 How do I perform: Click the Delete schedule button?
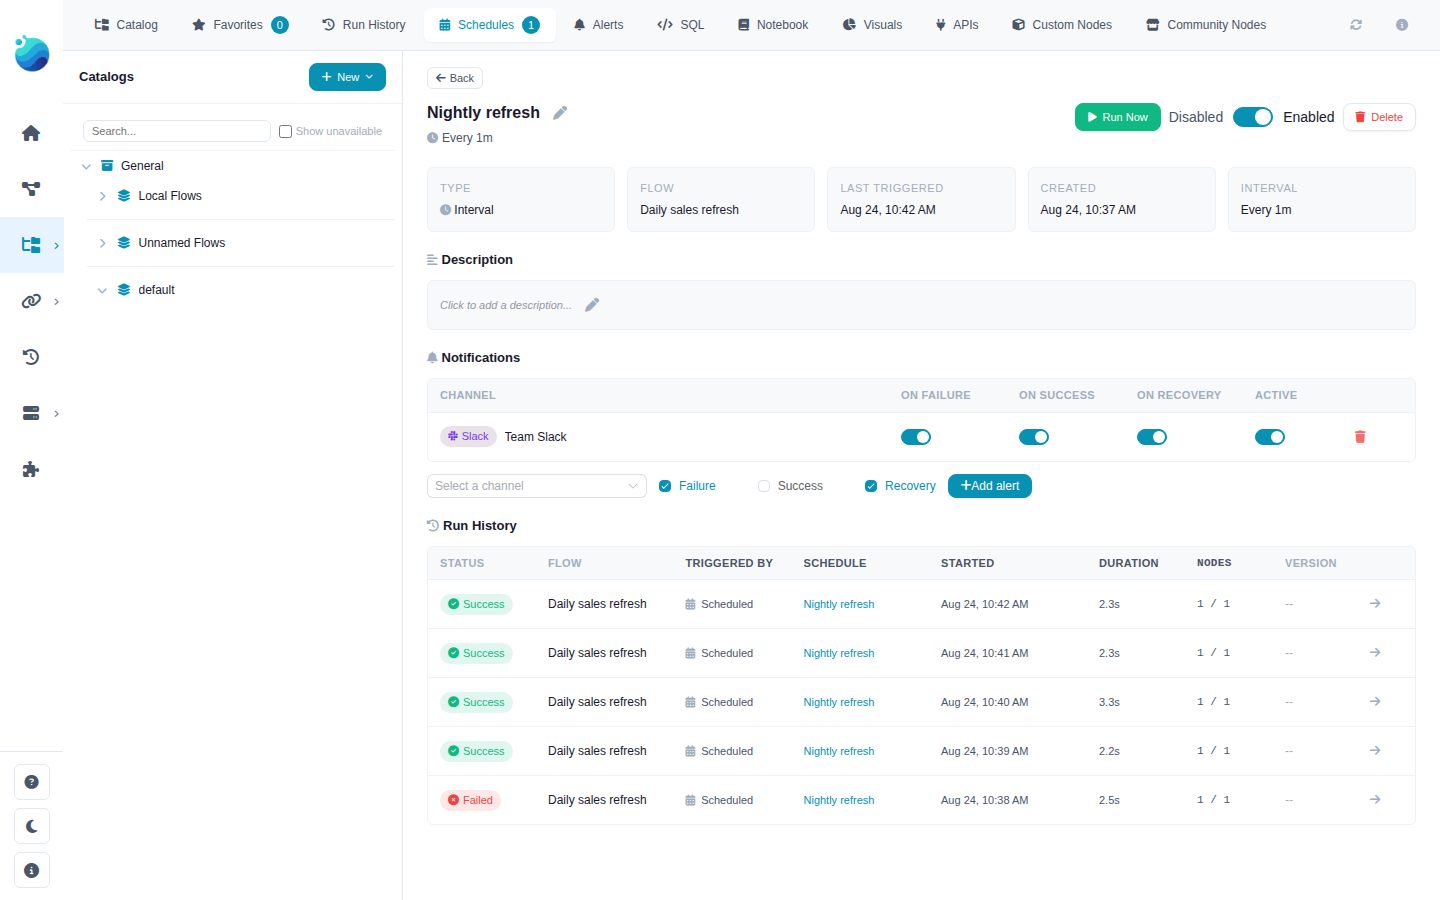pos(1379,117)
